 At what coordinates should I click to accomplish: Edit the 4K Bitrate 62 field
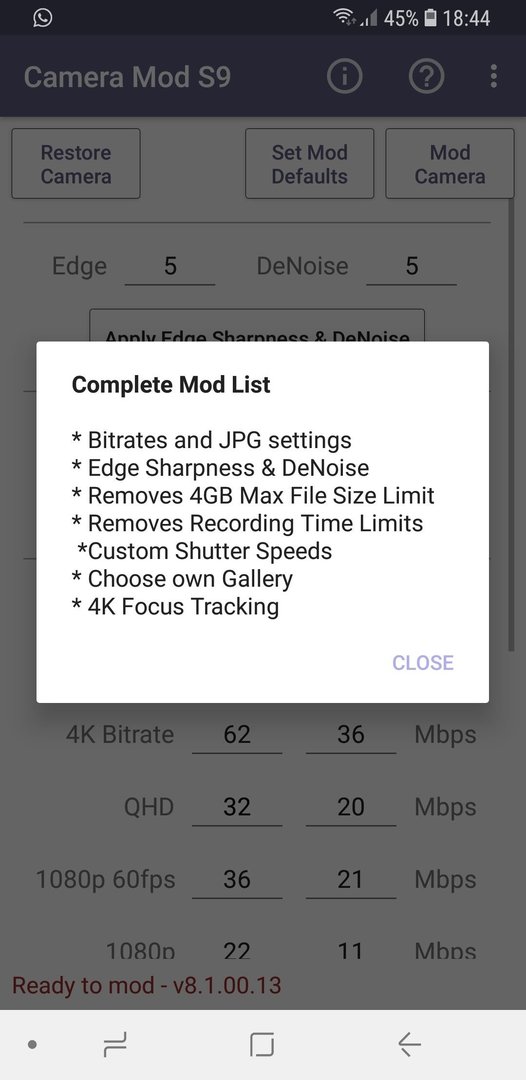click(237, 735)
